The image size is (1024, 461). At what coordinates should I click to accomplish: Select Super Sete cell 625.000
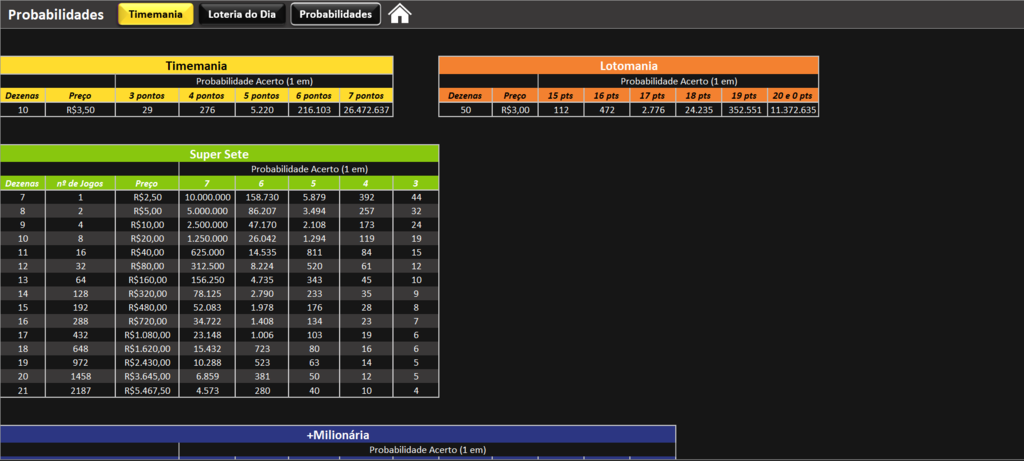207,252
